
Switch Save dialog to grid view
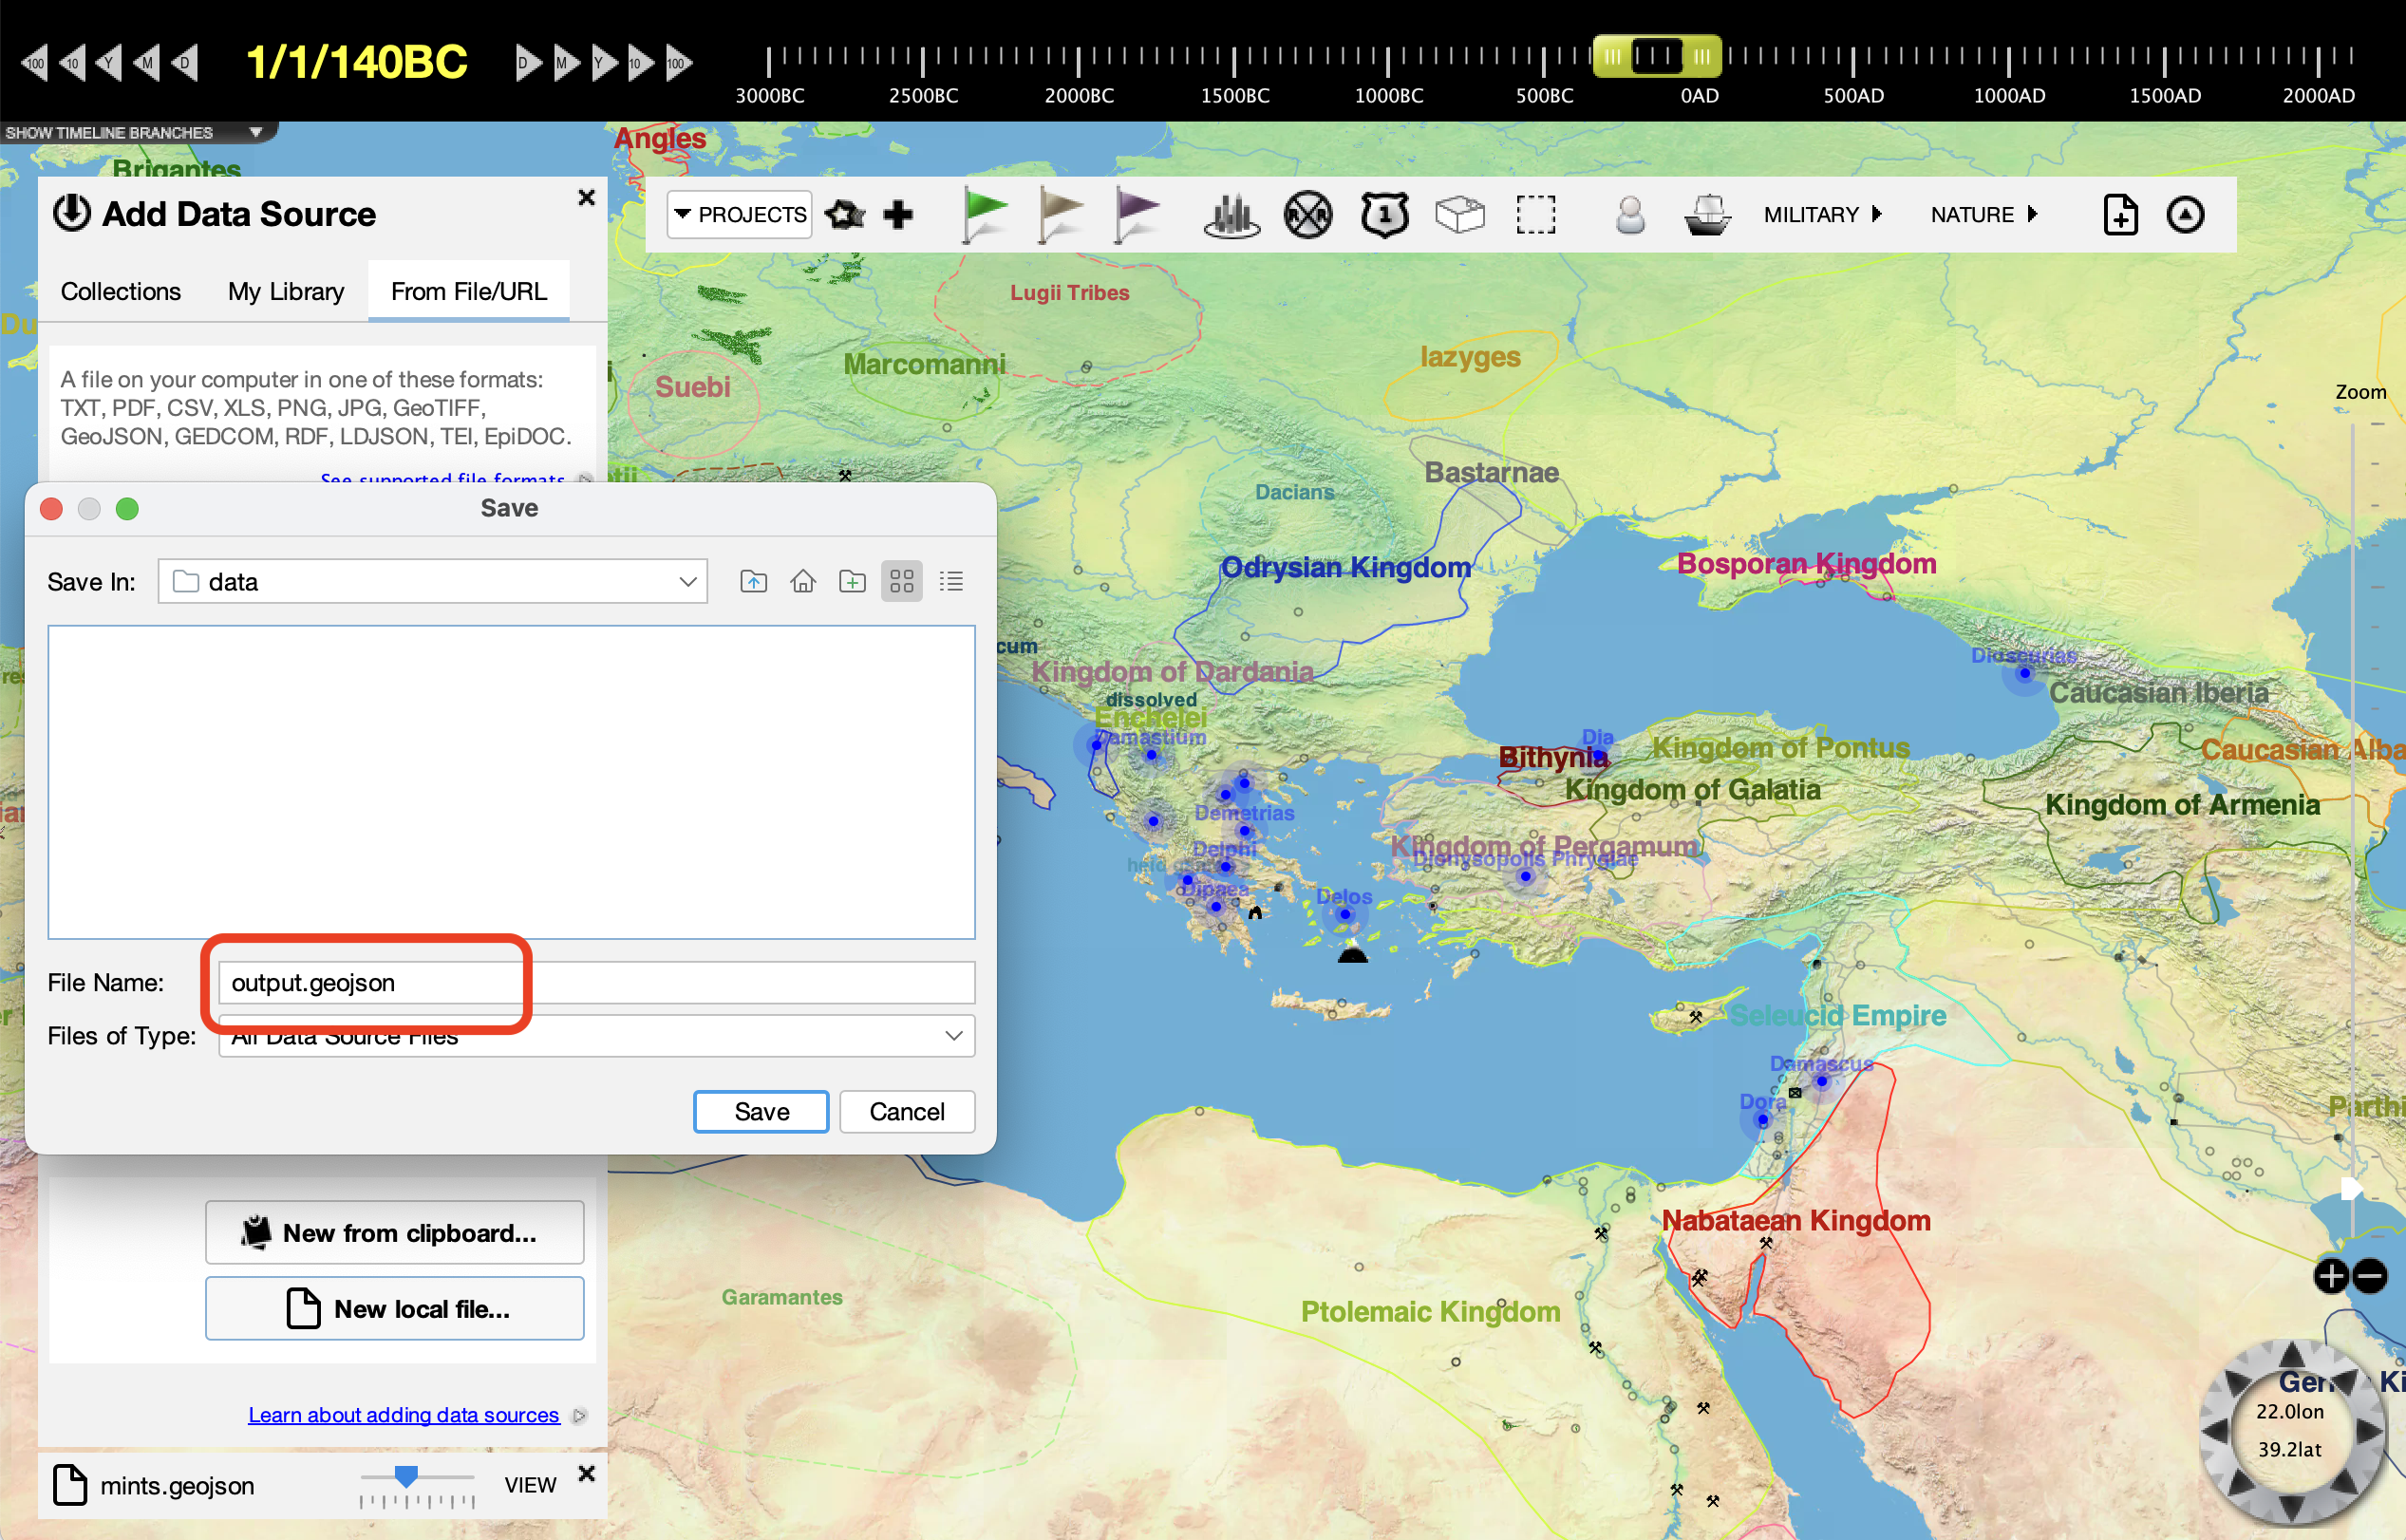(x=901, y=581)
